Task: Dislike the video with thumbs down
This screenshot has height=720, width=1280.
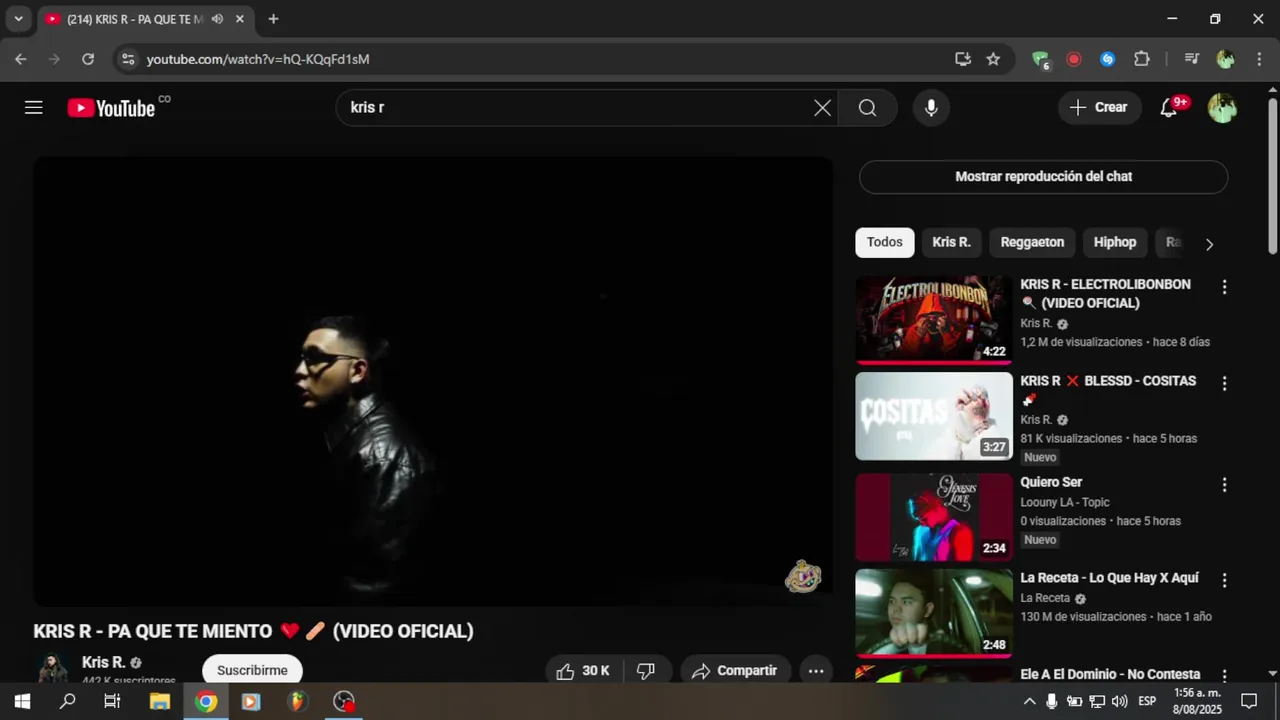Action: point(646,671)
